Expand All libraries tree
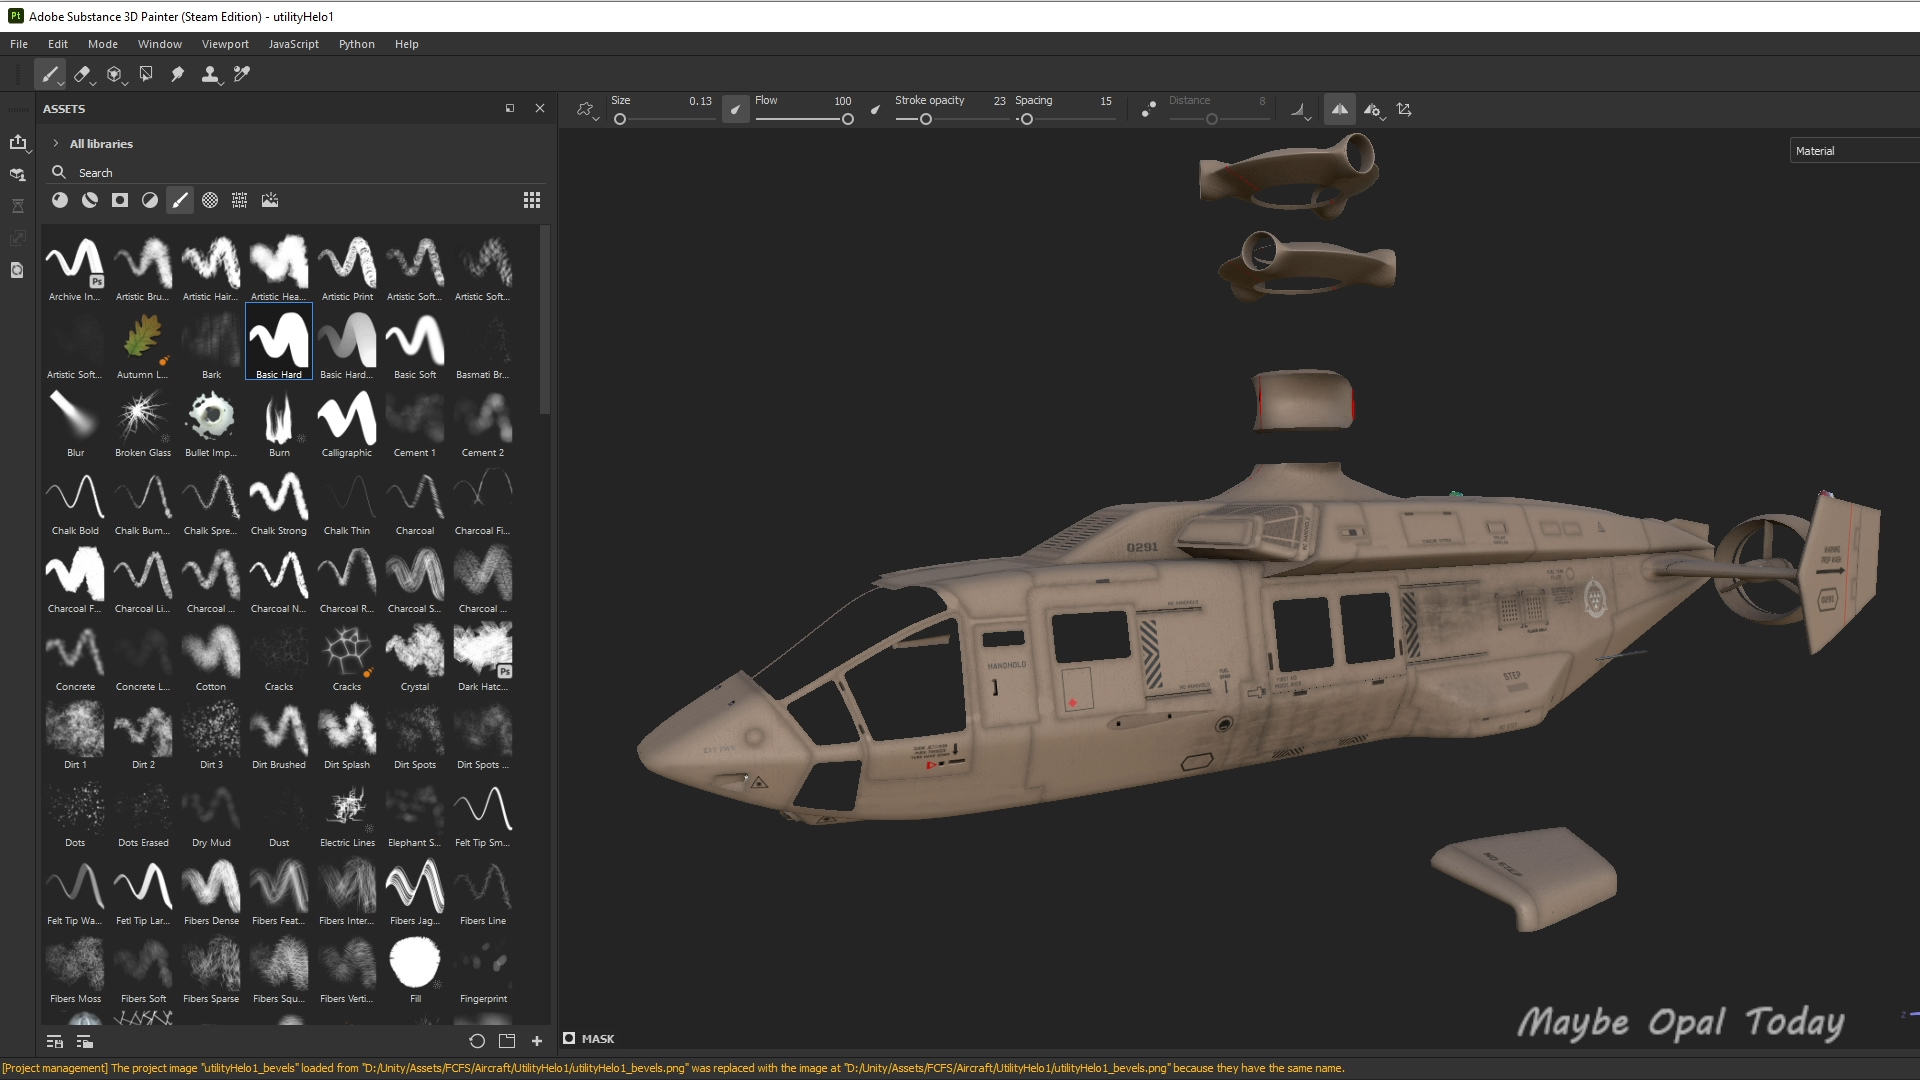The width and height of the screenshot is (1920, 1080). pyautogui.click(x=56, y=143)
